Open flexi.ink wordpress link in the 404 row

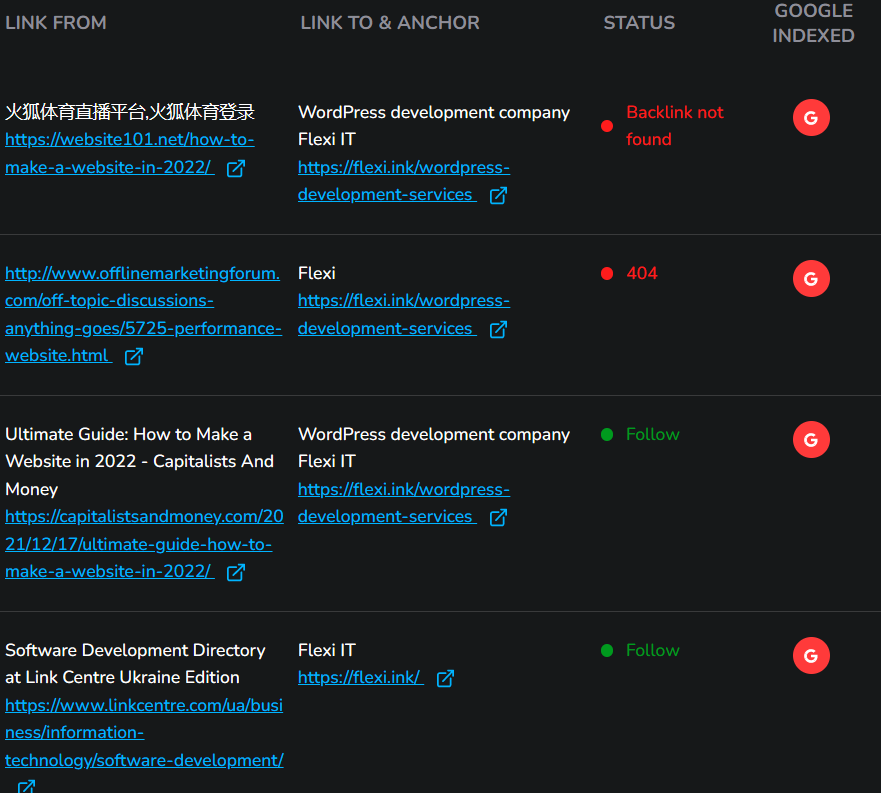point(403,314)
